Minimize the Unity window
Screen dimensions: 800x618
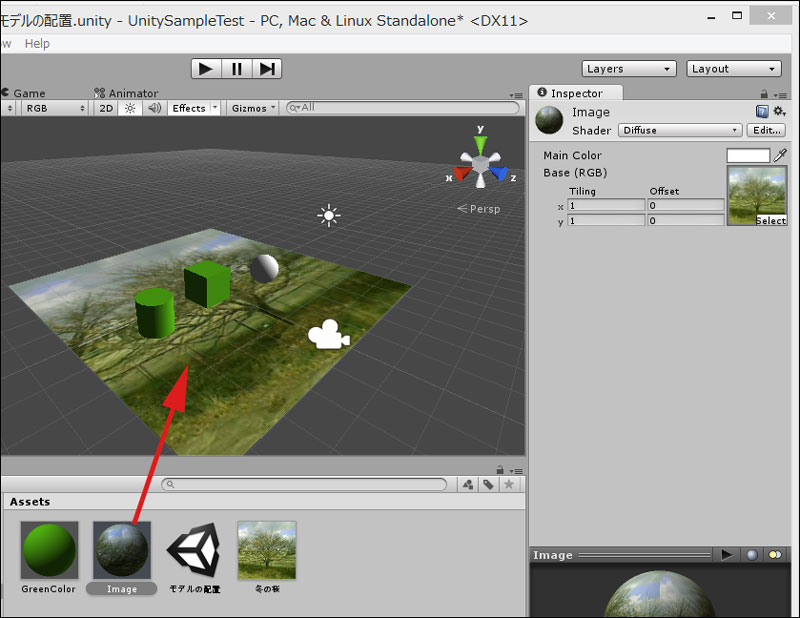pyautogui.click(x=711, y=17)
